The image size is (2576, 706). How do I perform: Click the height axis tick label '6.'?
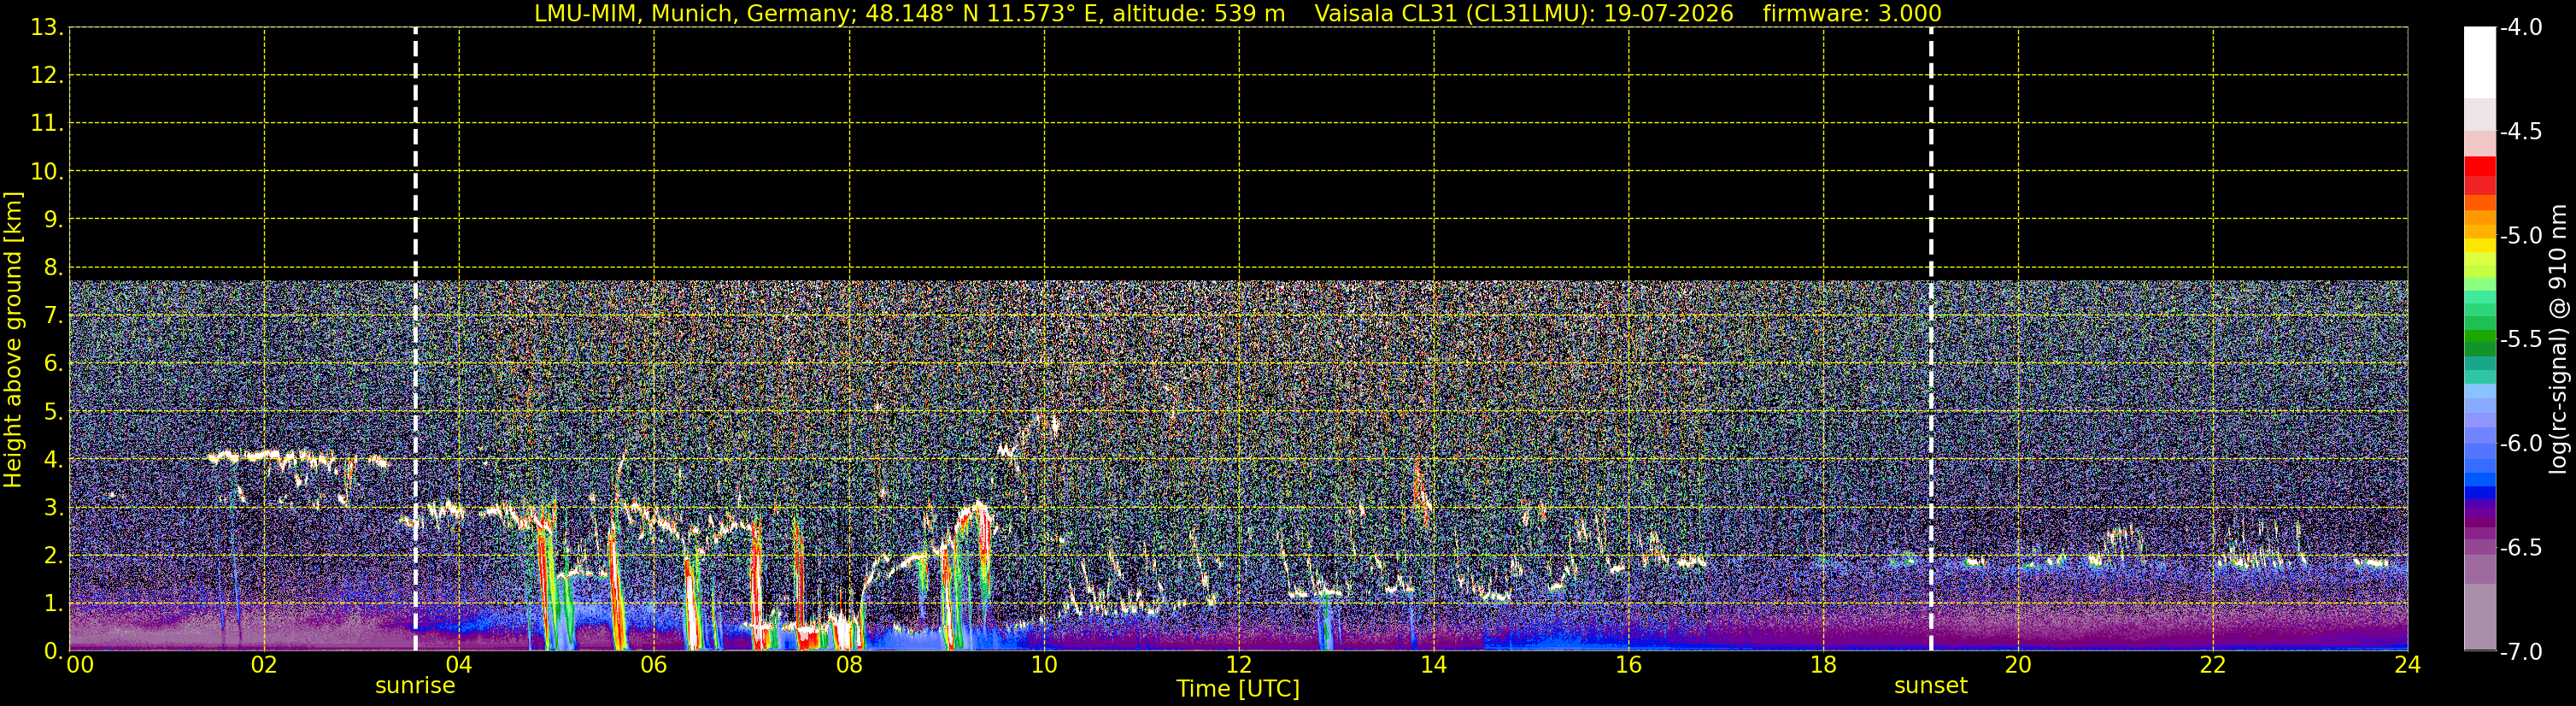pyautogui.click(x=52, y=363)
